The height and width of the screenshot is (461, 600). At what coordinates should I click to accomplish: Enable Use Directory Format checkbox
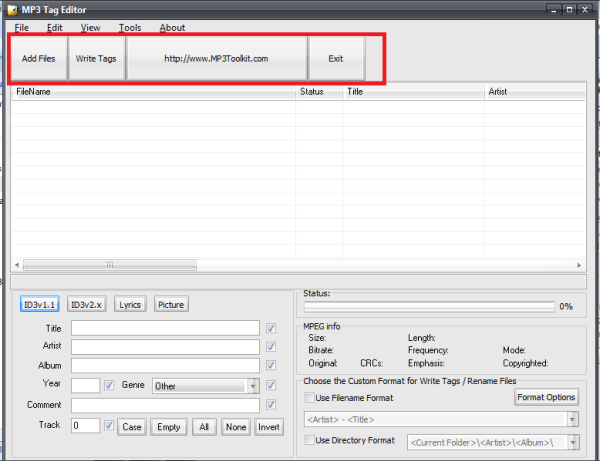click(309, 440)
